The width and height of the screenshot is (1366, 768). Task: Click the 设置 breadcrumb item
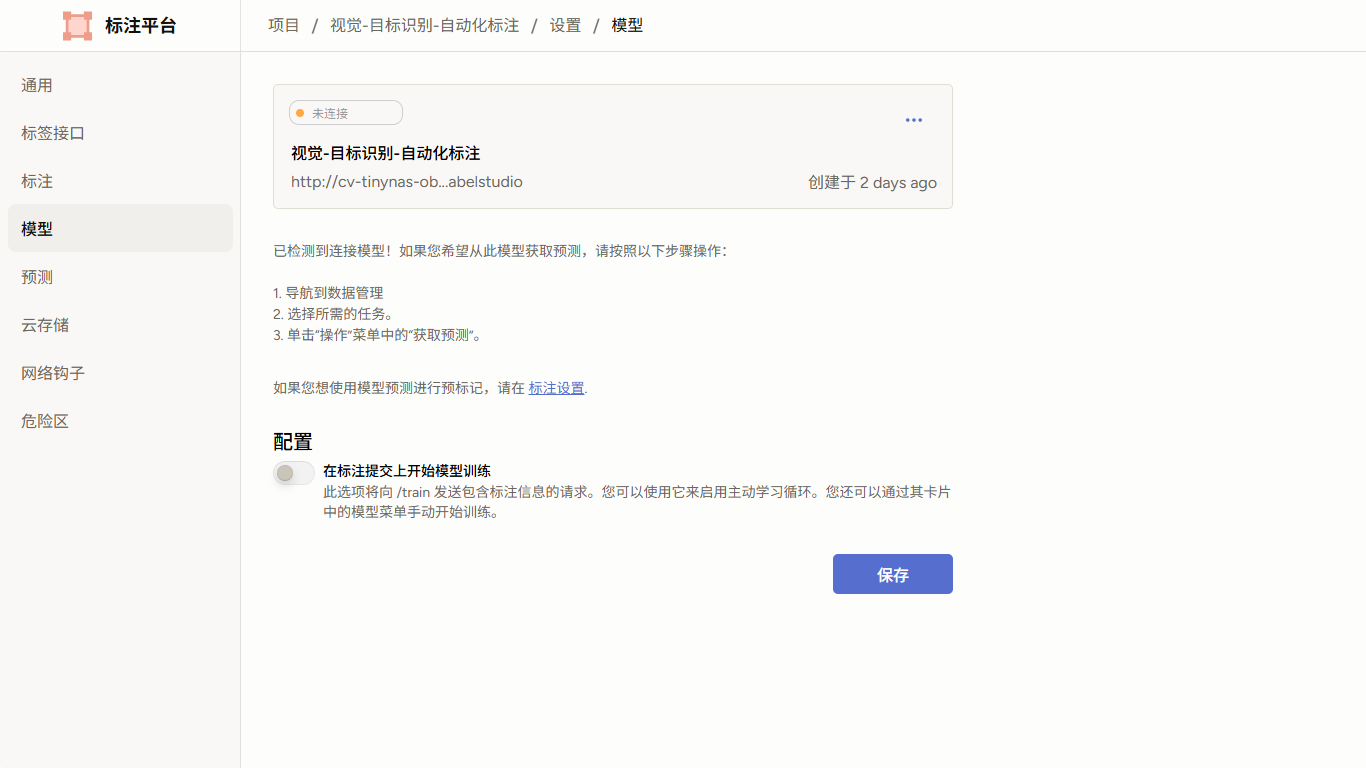[x=566, y=26]
